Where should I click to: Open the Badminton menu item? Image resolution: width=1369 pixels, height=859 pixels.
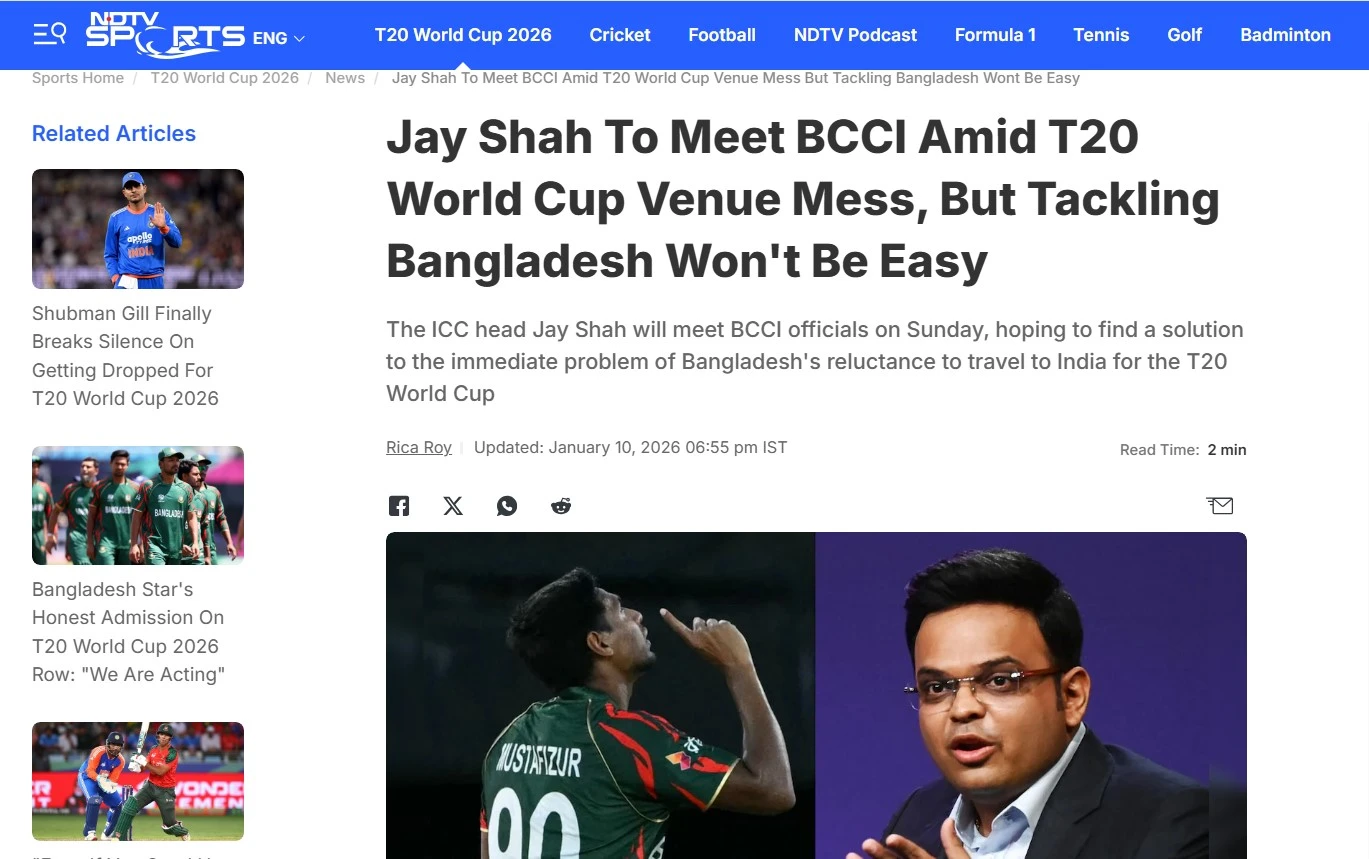coord(1285,35)
